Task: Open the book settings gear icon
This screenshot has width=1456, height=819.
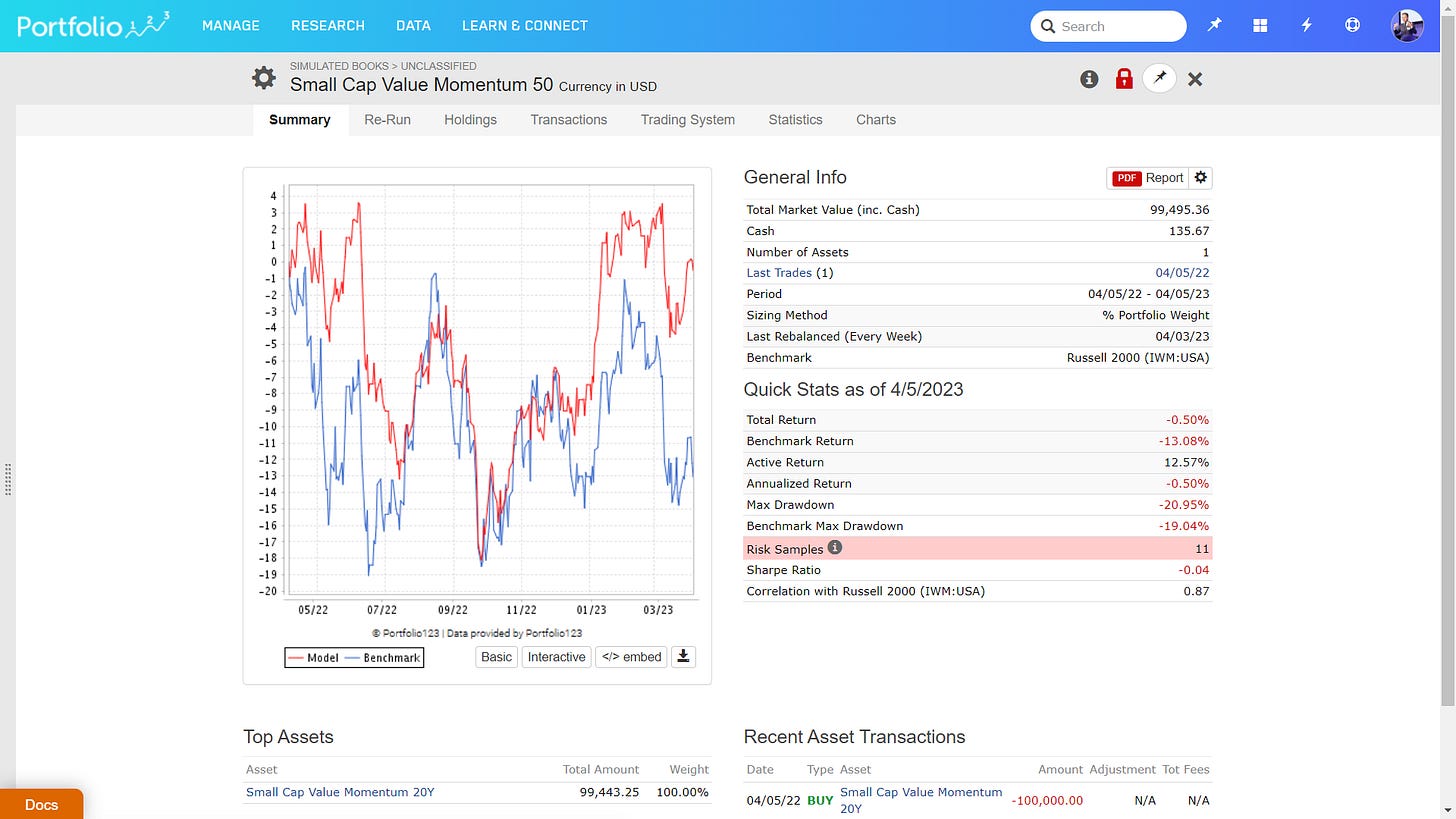Action: (264, 78)
